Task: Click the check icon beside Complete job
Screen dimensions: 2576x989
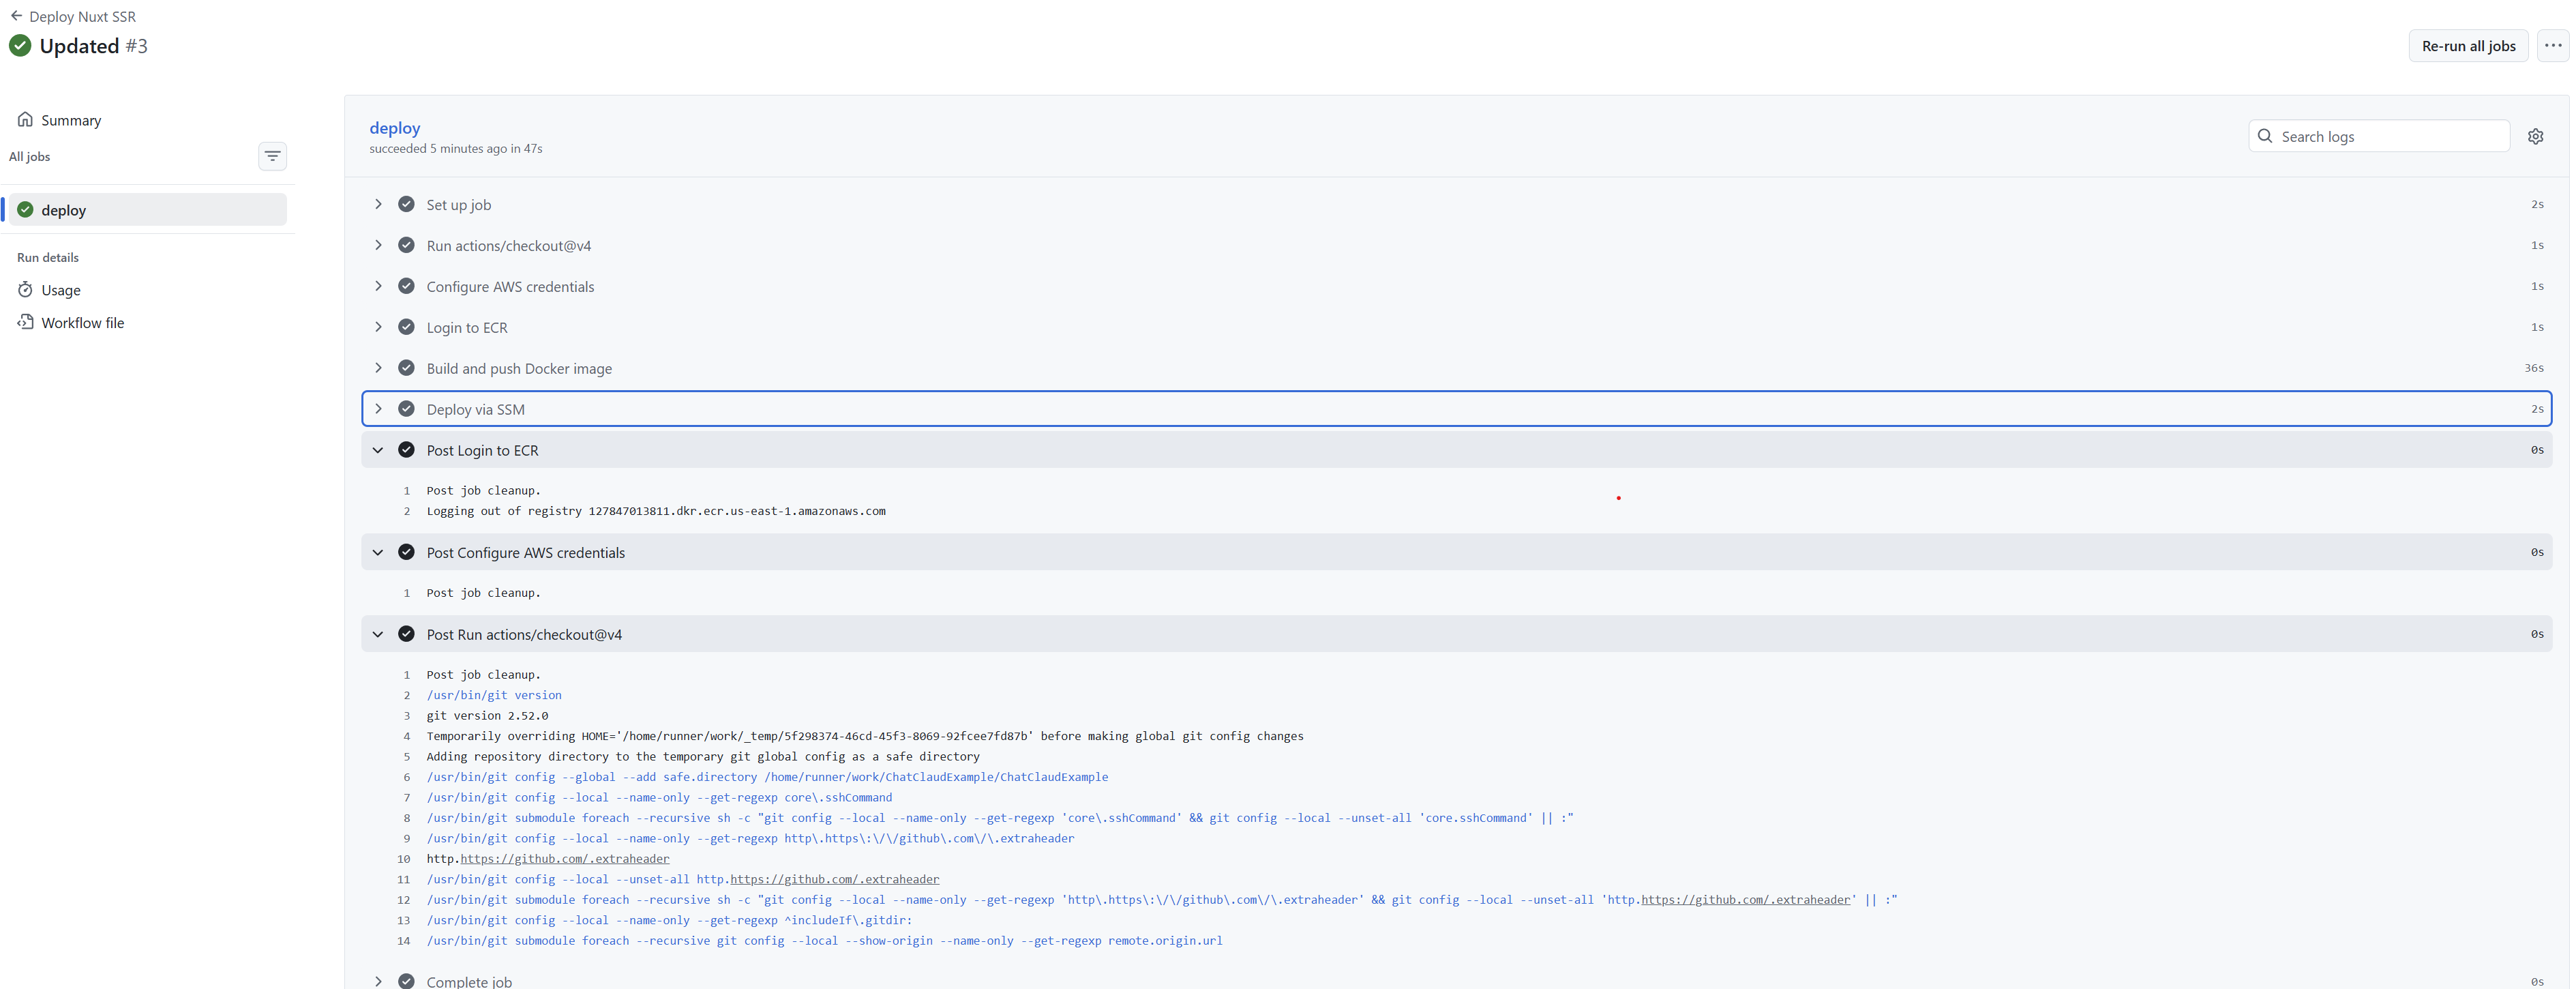Action: (406, 981)
